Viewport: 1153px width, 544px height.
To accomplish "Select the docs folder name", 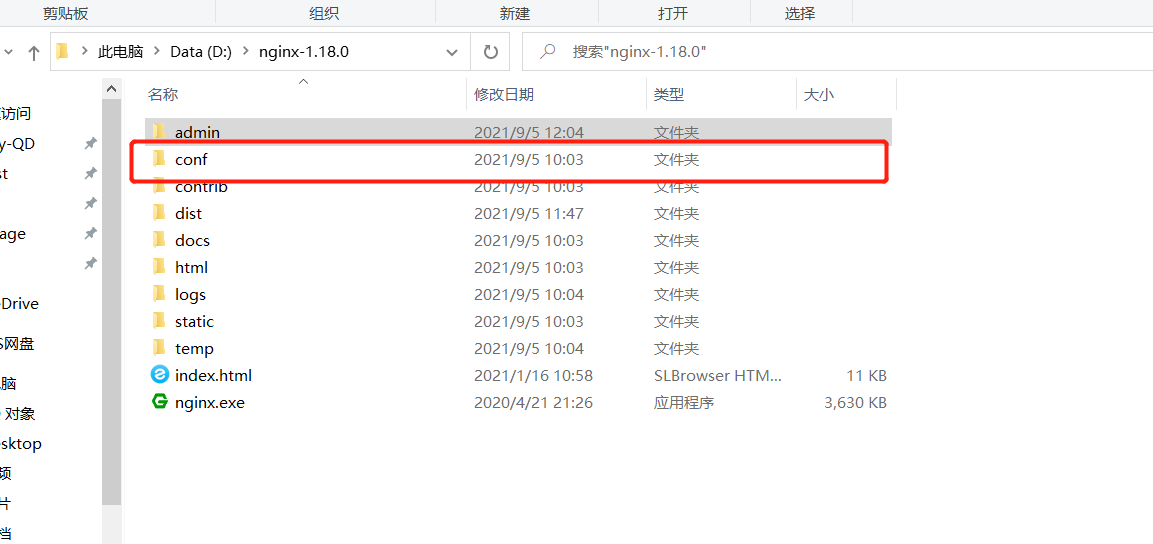I will point(192,240).
